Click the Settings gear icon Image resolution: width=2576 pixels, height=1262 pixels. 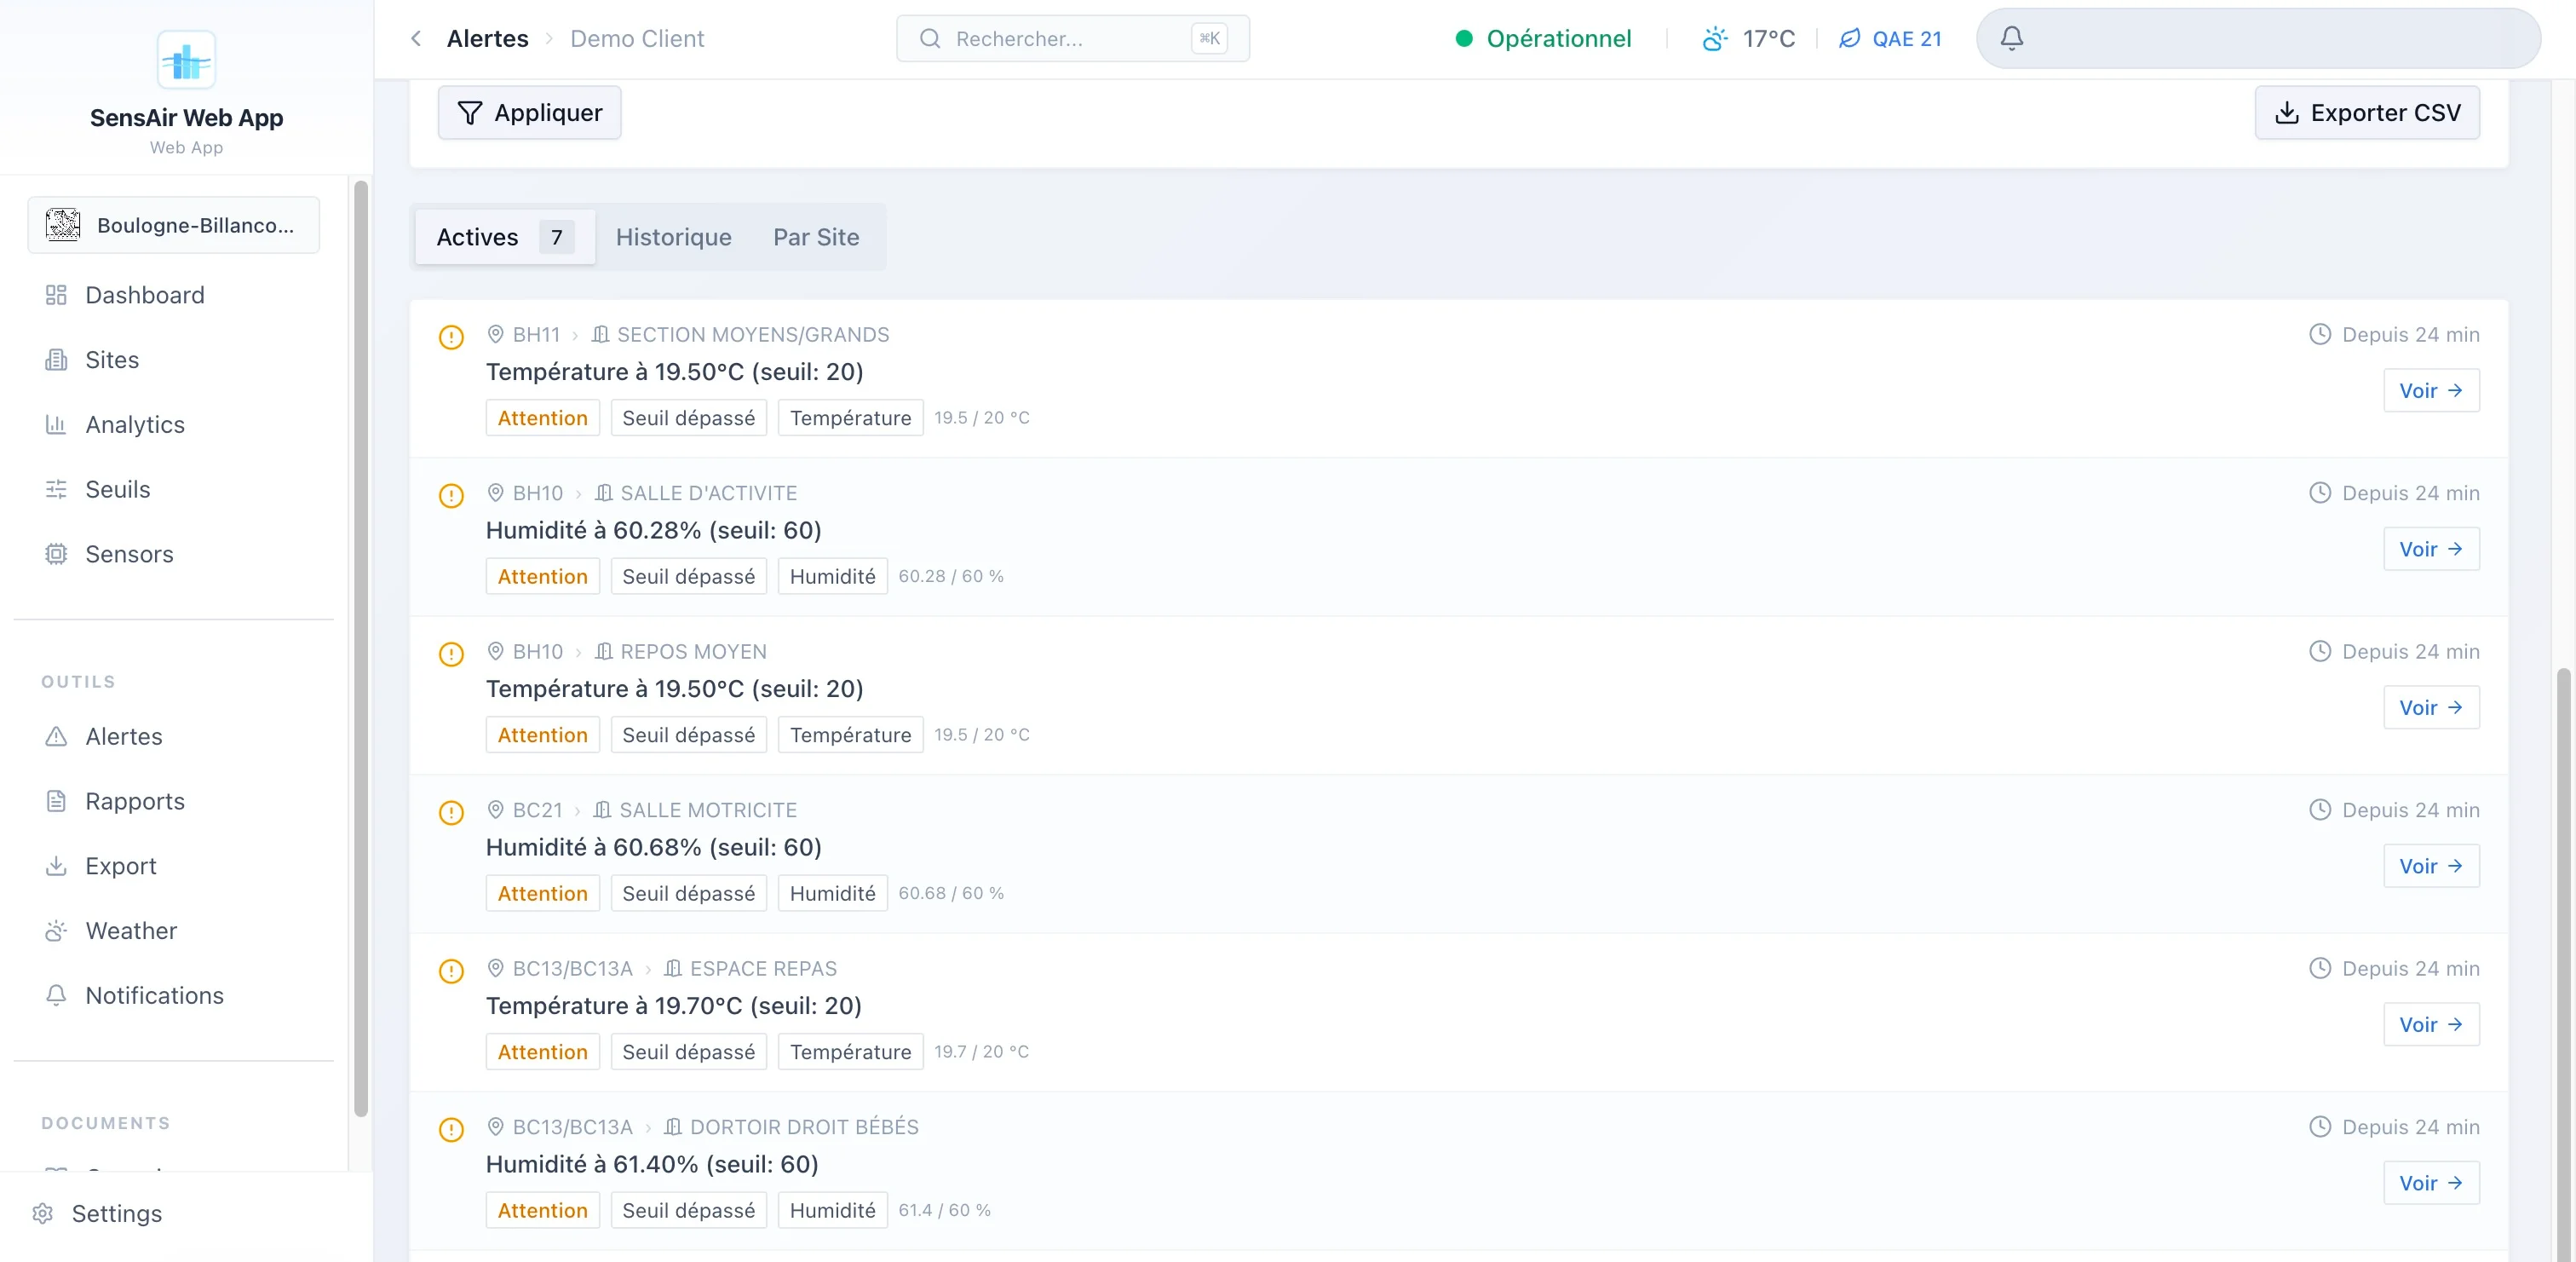coord(43,1213)
